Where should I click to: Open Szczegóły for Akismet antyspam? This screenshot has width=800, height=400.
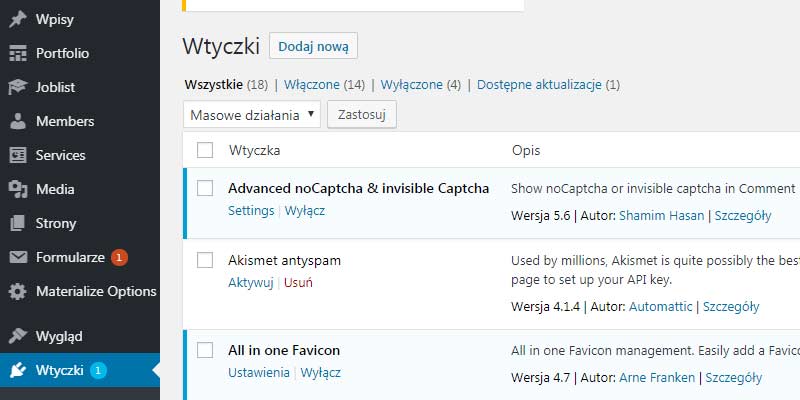coord(731,307)
